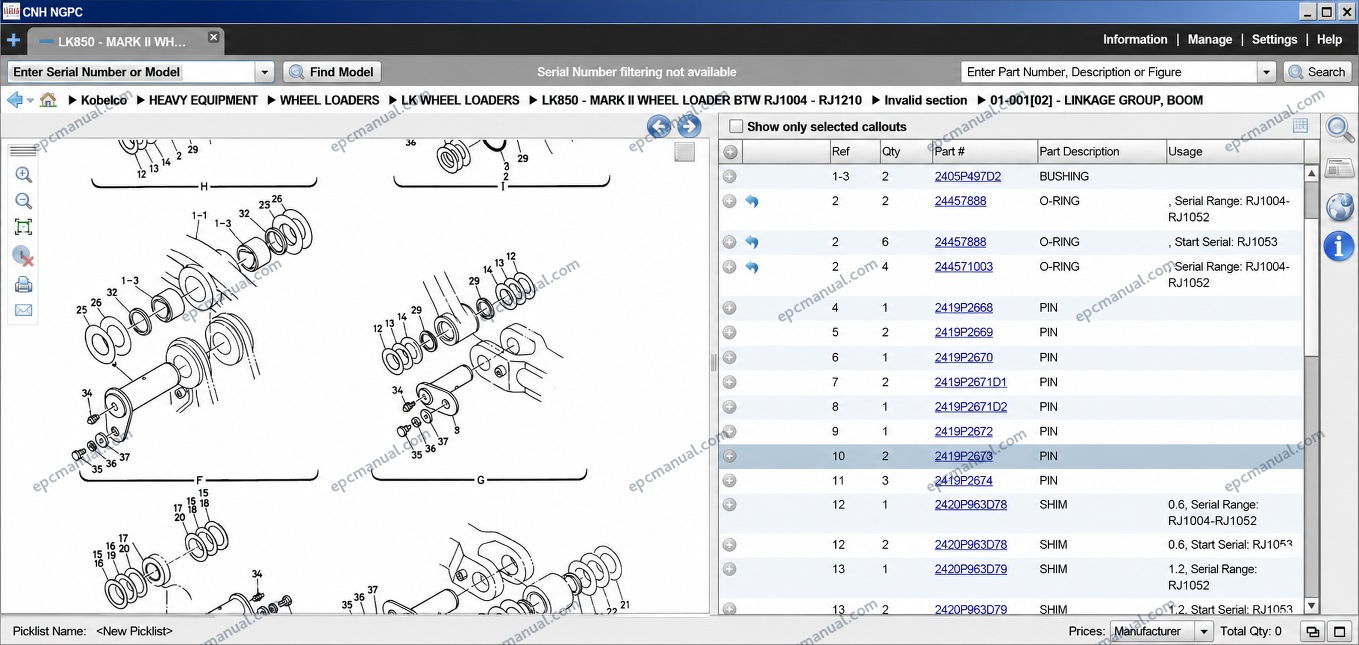Screen dimensions: 1359x645
Task: Open the Settings menu
Action: click(1274, 40)
